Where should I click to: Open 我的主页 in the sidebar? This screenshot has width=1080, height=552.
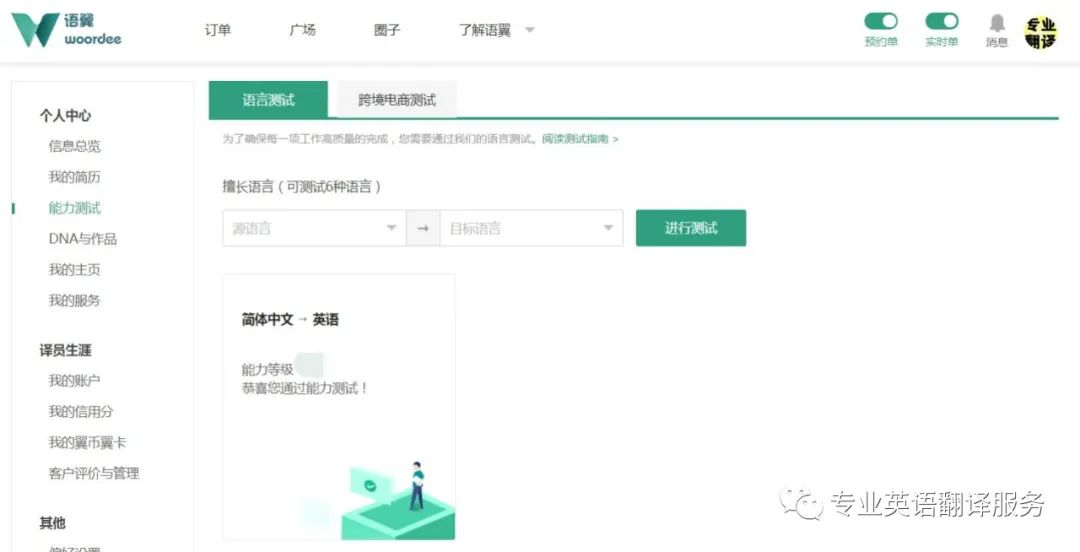(x=74, y=269)
